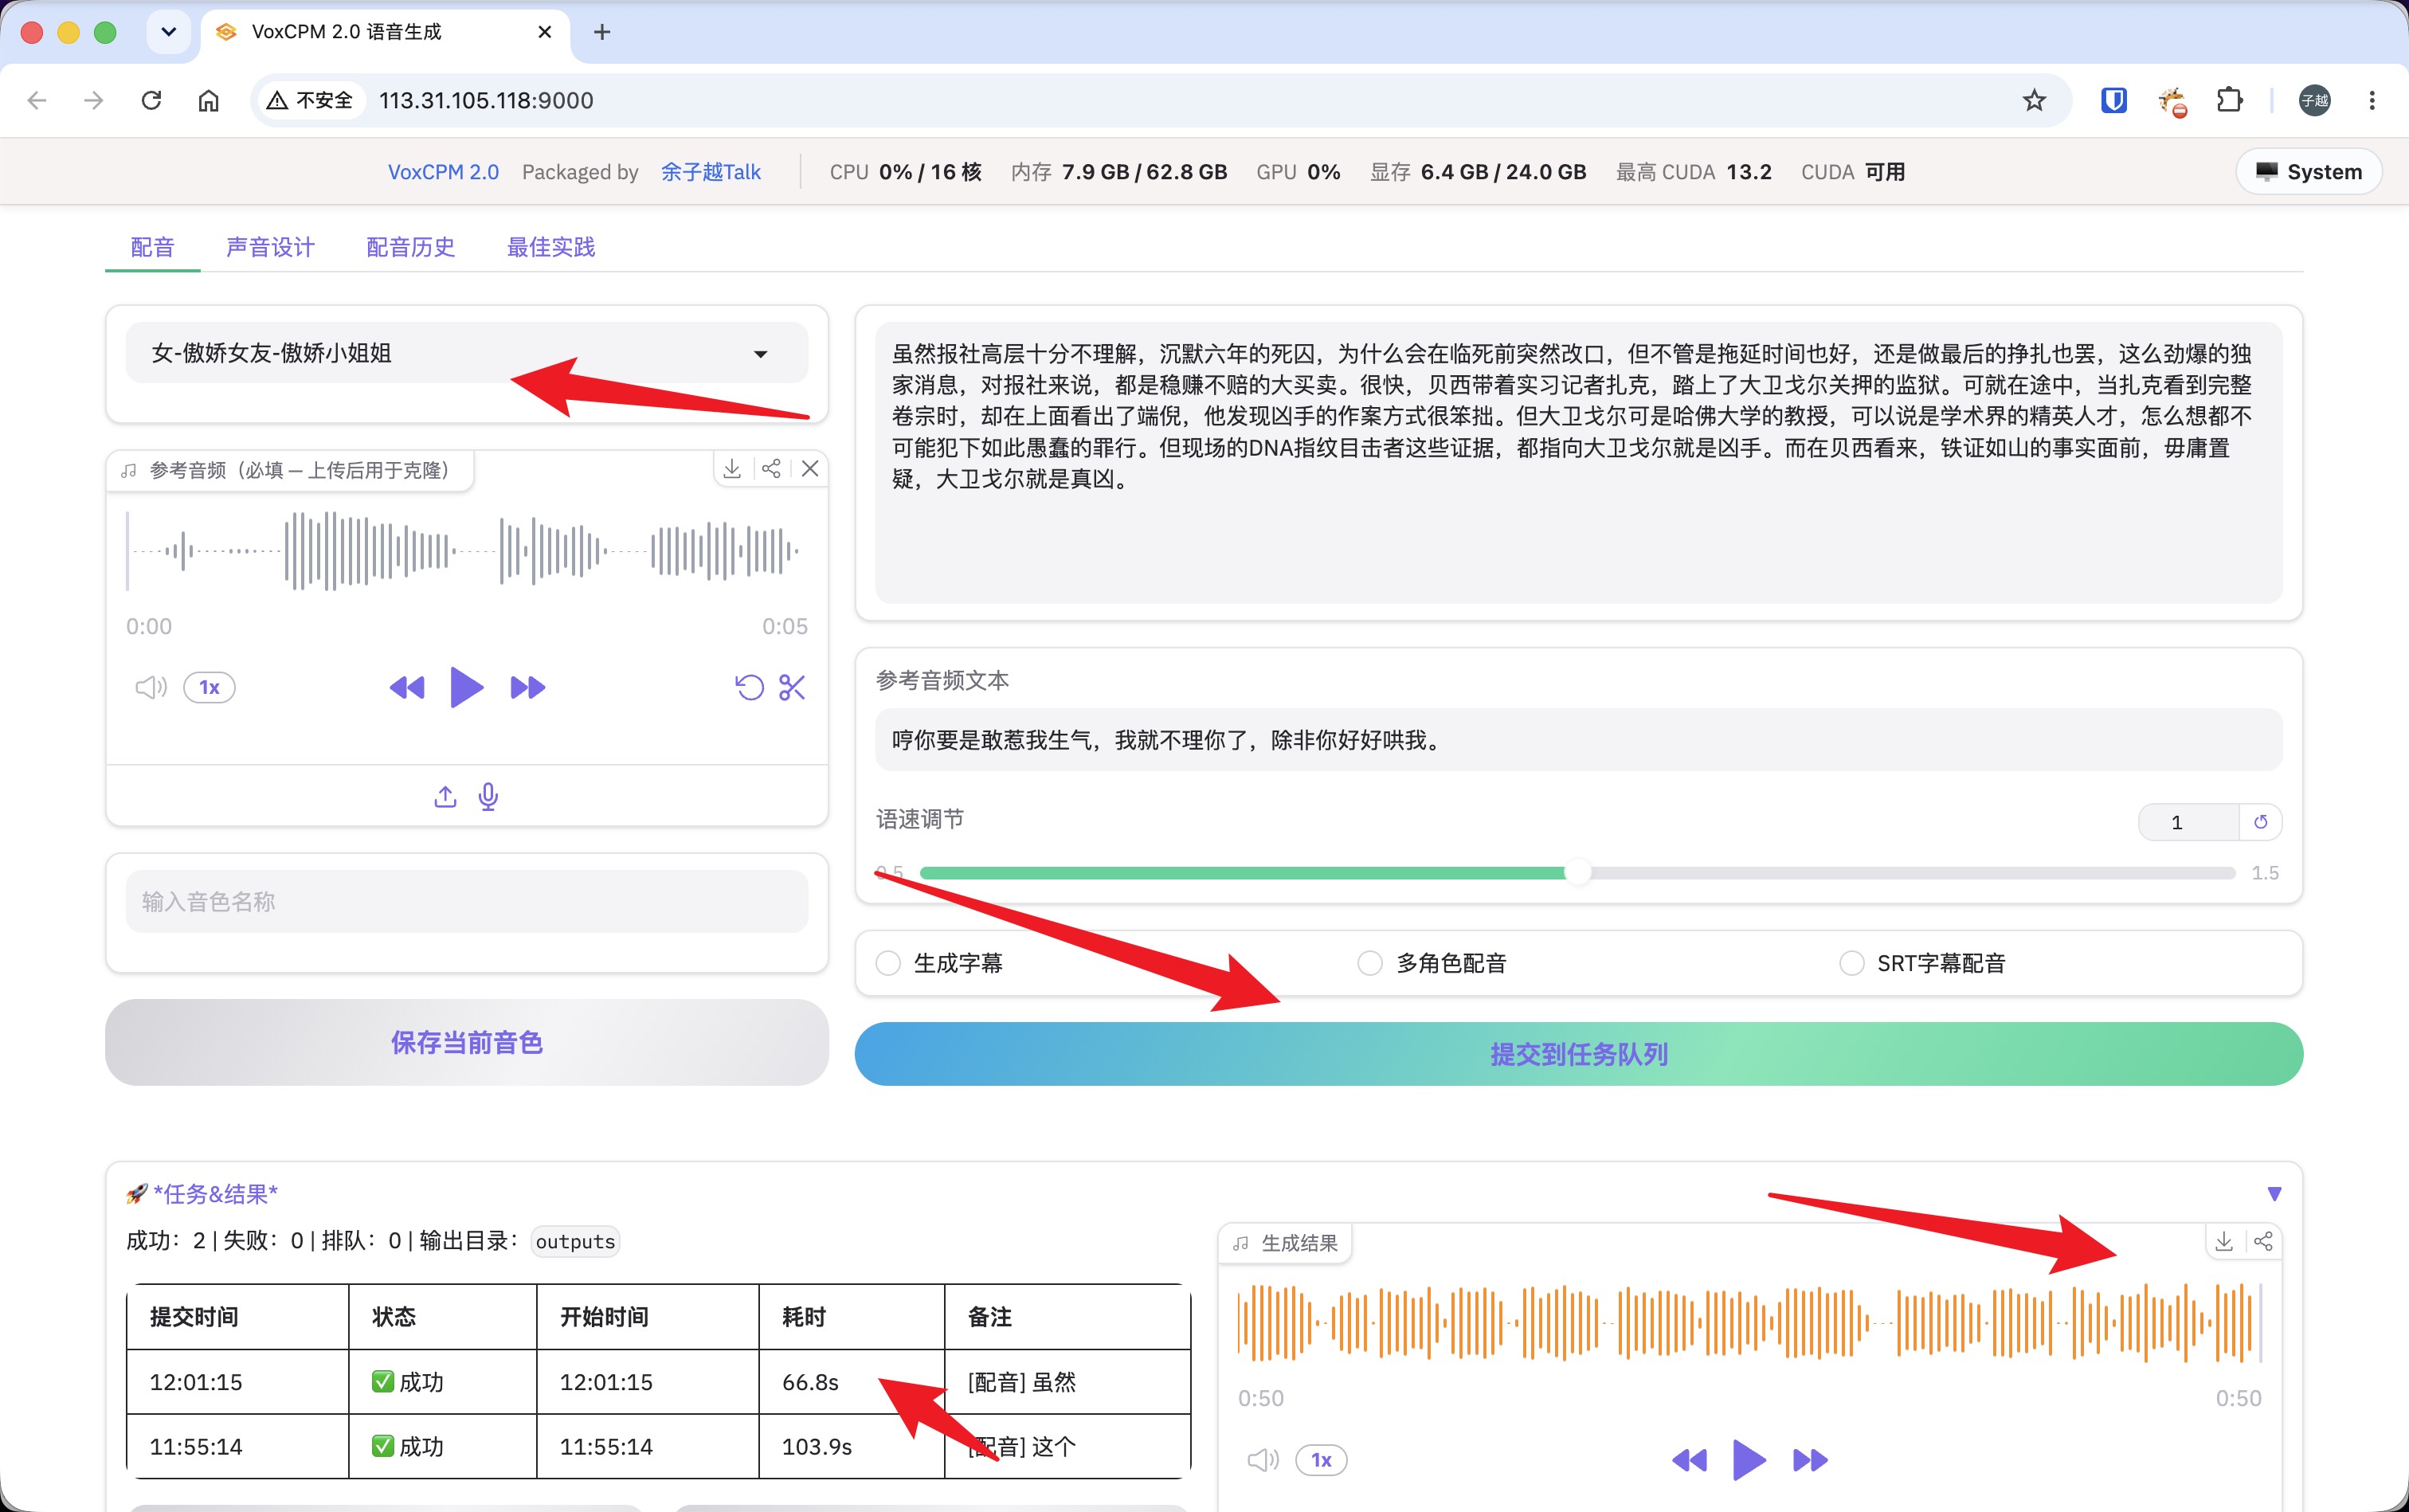Fast-forward the reference audio
This screenshot has width=2409, height=1512.
[527, 687]
